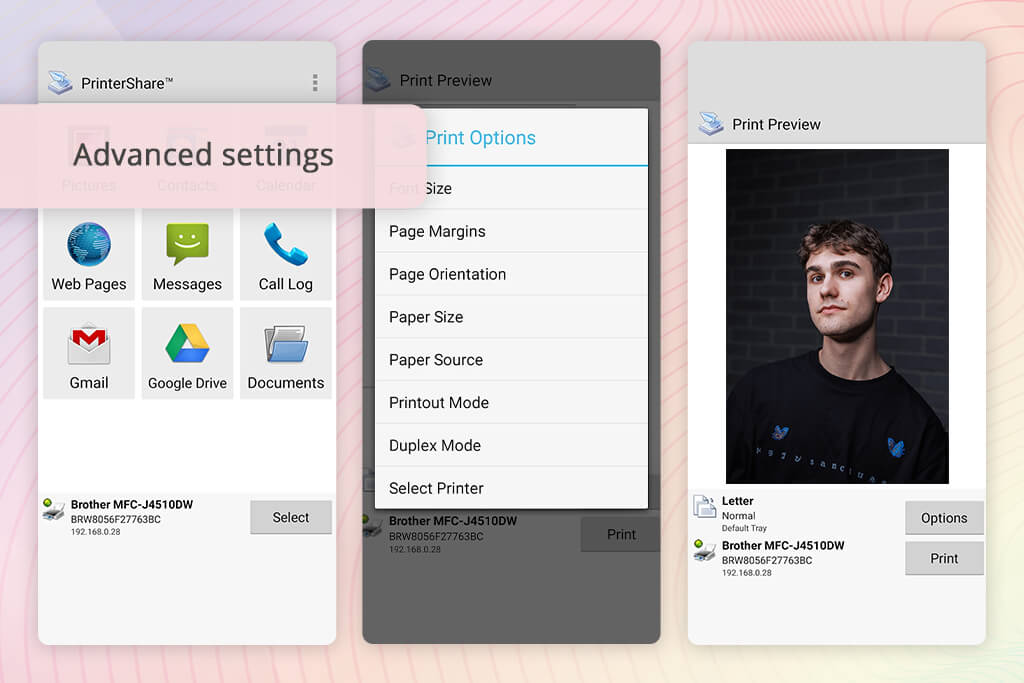This screenshot has width=1024, height=683.
Task: Click printer status icon in right Print Preview
Action: pyautogui.click(x=704, y=550)
